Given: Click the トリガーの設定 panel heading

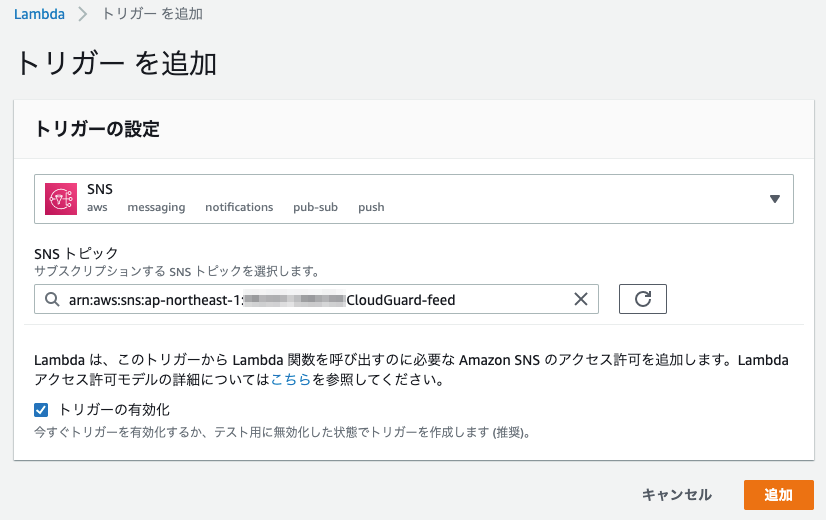Looking at the screenshot, I should pos(97,129).
